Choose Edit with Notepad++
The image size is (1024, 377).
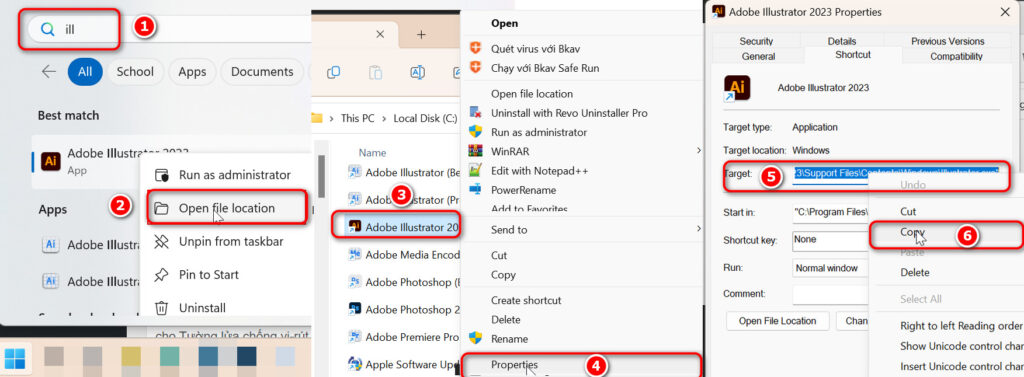coord(539,171)
